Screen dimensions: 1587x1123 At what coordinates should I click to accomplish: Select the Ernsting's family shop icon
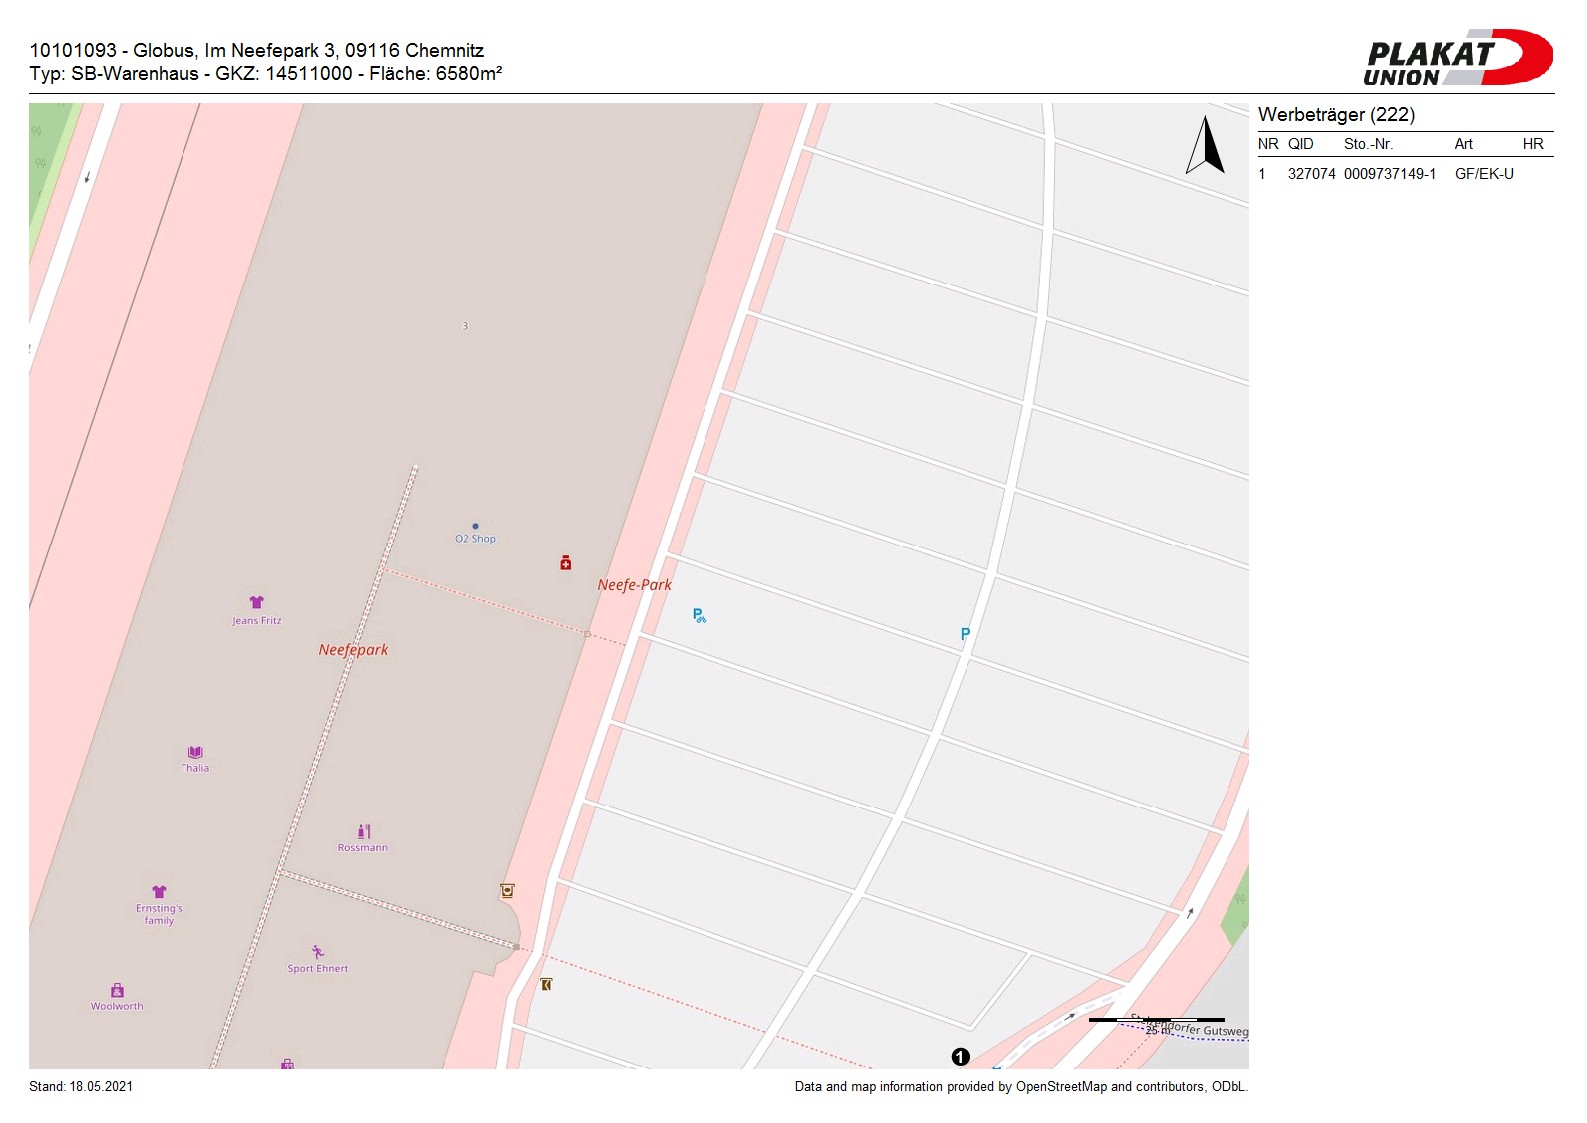coord(159,892)
